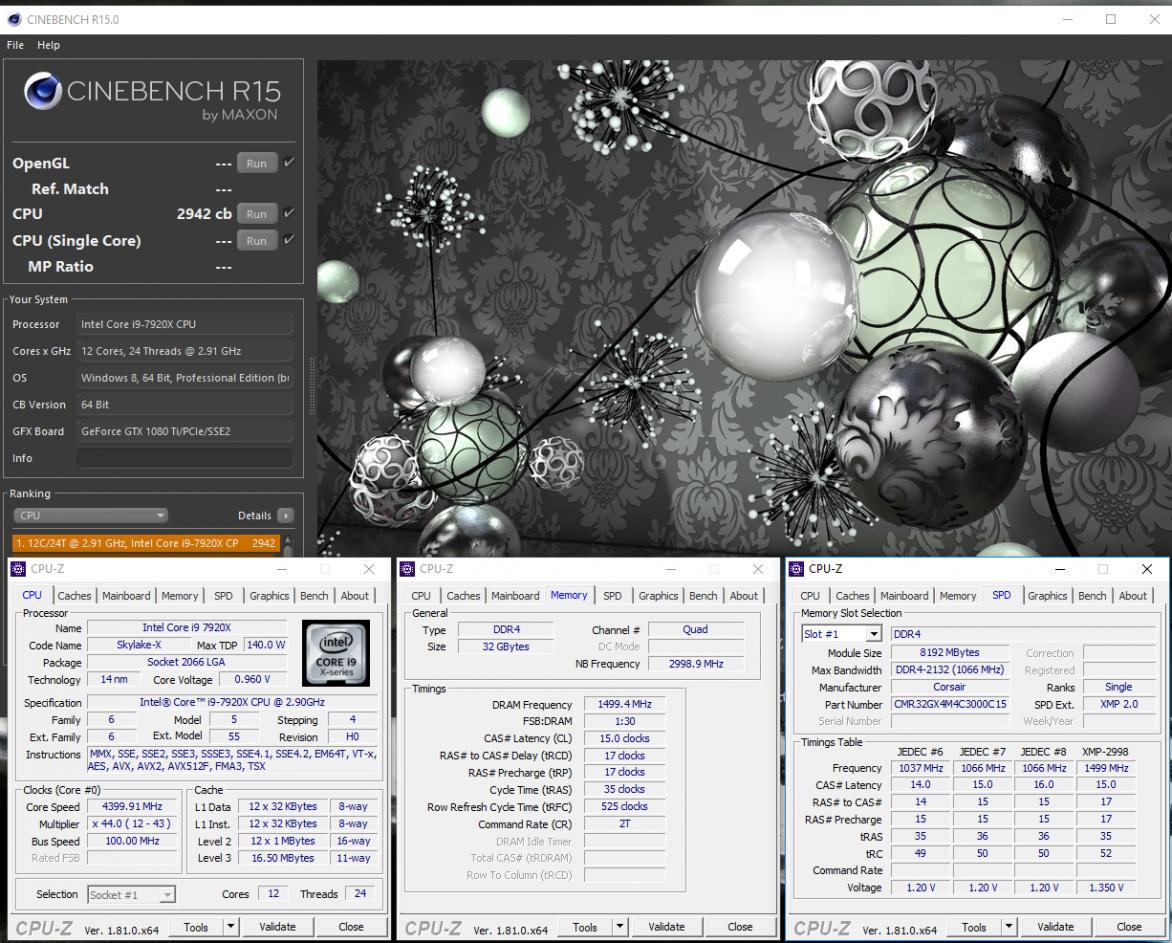The image size is (1172, 943).
Task: Maximize the Cinebench R15 window
Action: coord(1110,19)
